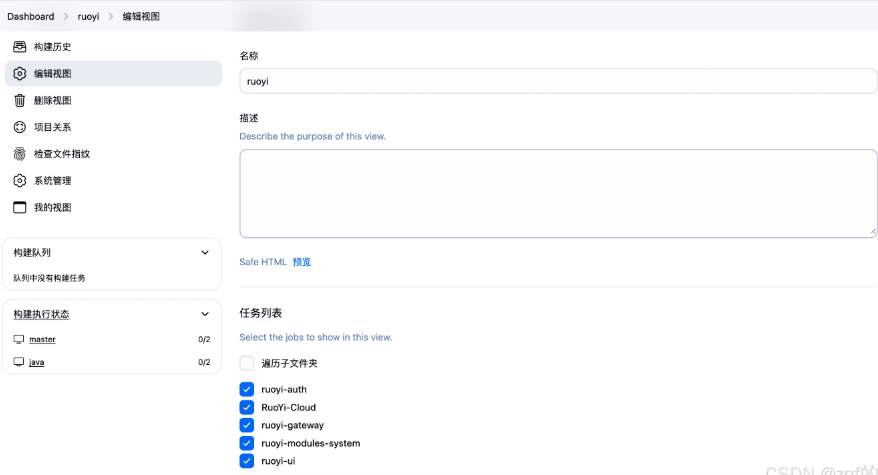
Task: Collapse the build executor status (构建执行状态) panel
Action: [x=205, y=314]
